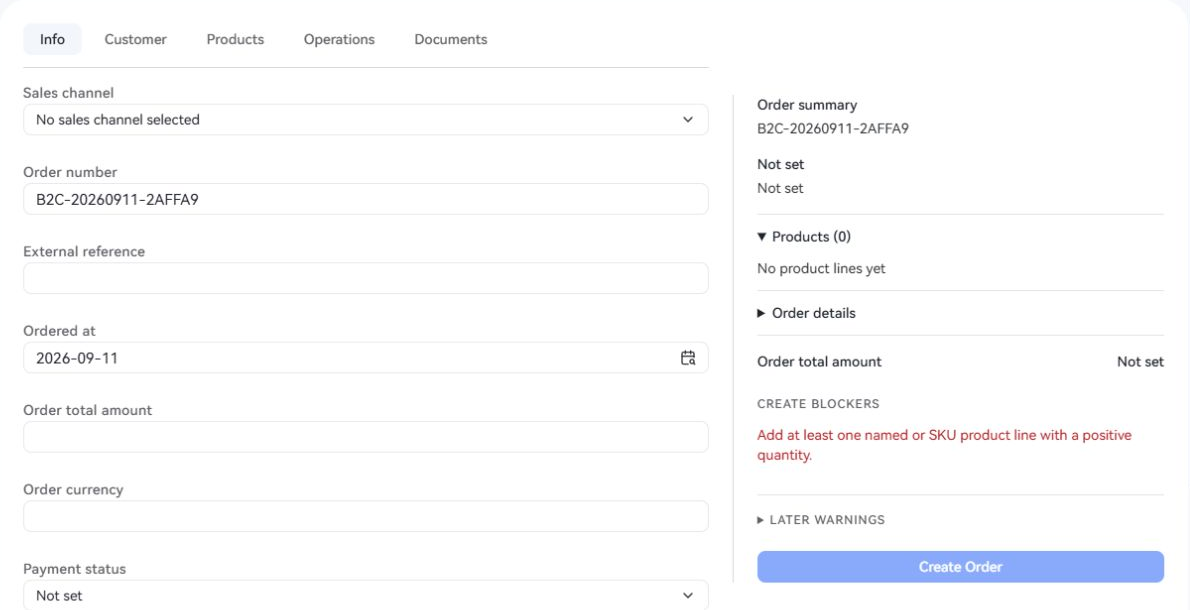
Task: Click the Sales channel dropdown chevron
Action: pos(688,120)
